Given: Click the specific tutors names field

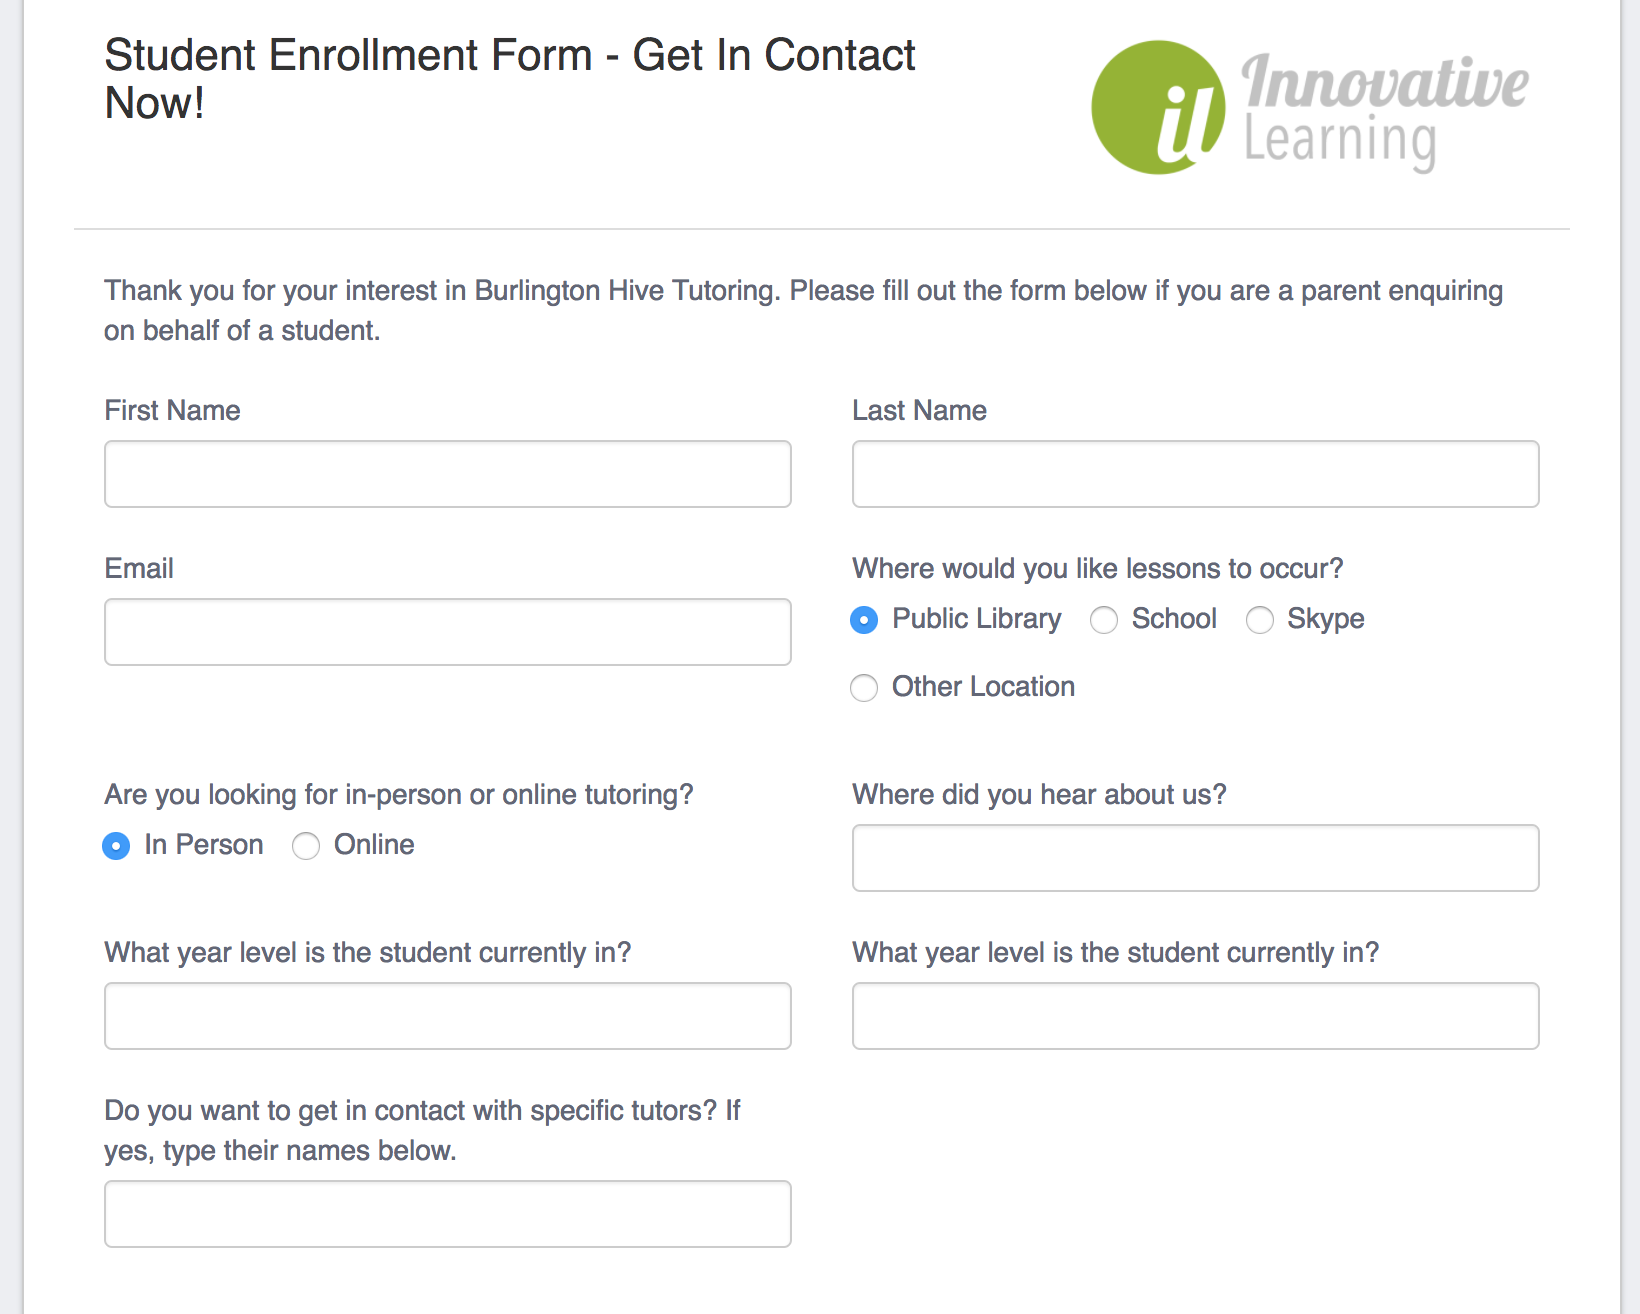Looking at the screenshot, I should pos(447,1214).
